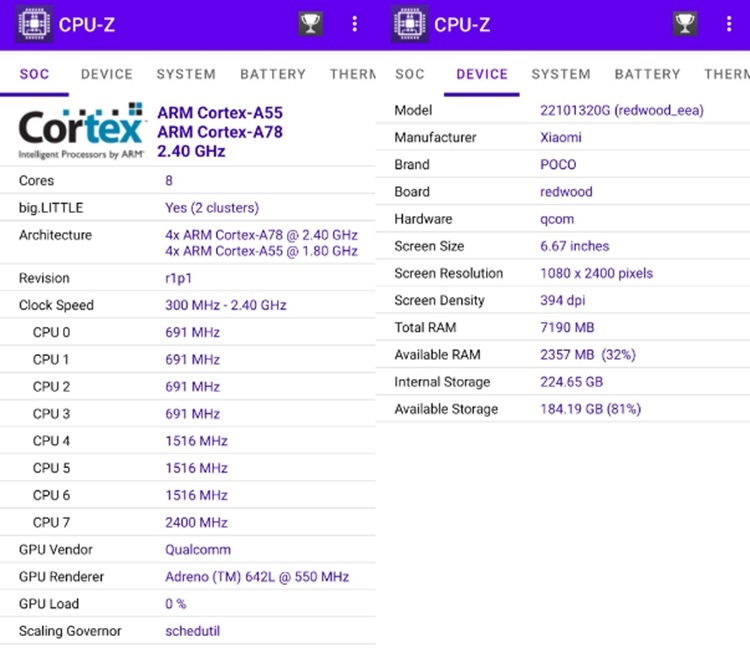Select Cores value '8'

pos(169,180)
